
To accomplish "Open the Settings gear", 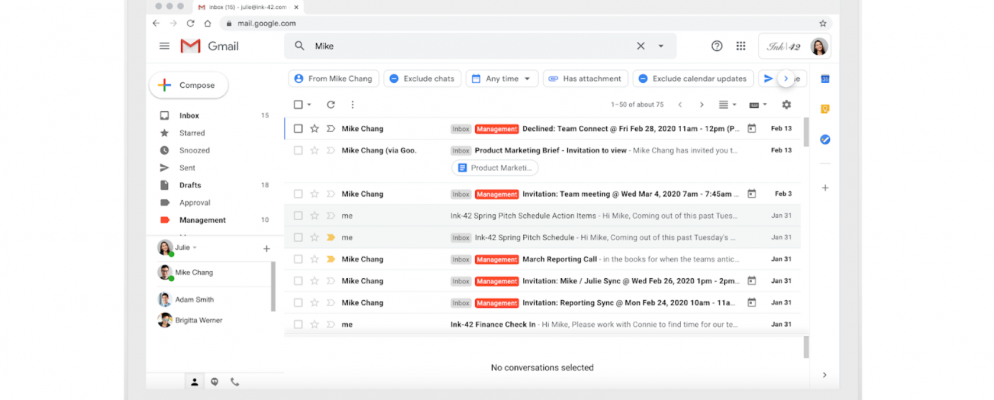I will pos(786,105).
